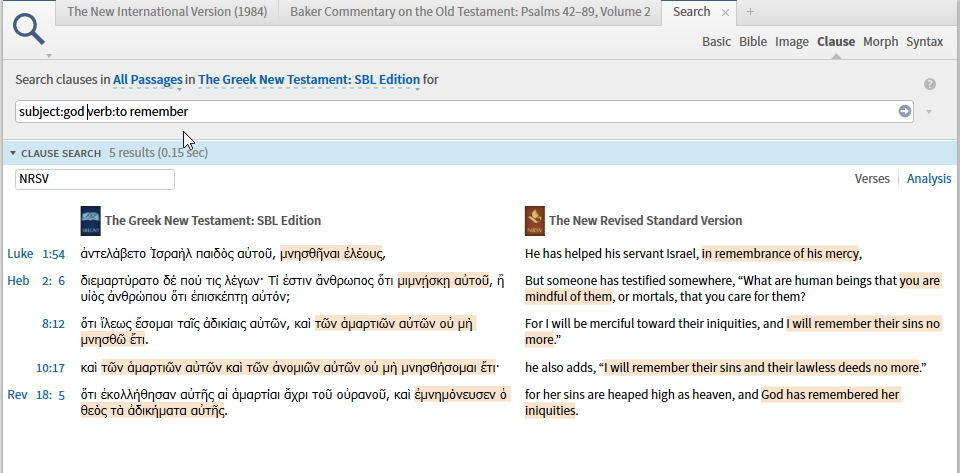
Task: Open the Rev 18:5 reference
Action: pos(36,395)
